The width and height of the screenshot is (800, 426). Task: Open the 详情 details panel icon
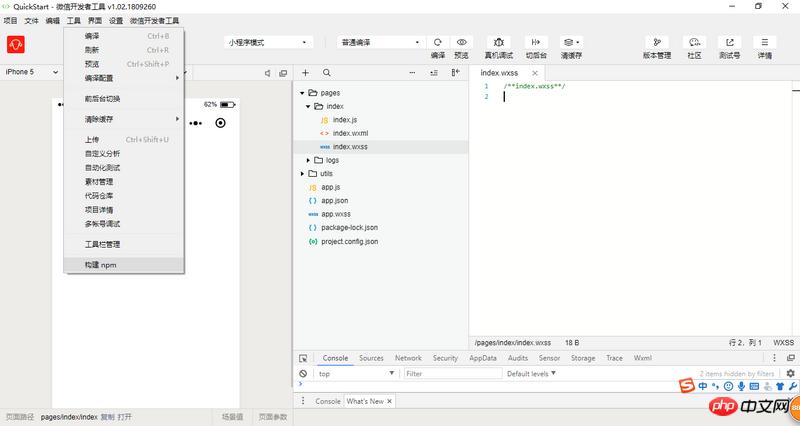(x=764, y=43)
